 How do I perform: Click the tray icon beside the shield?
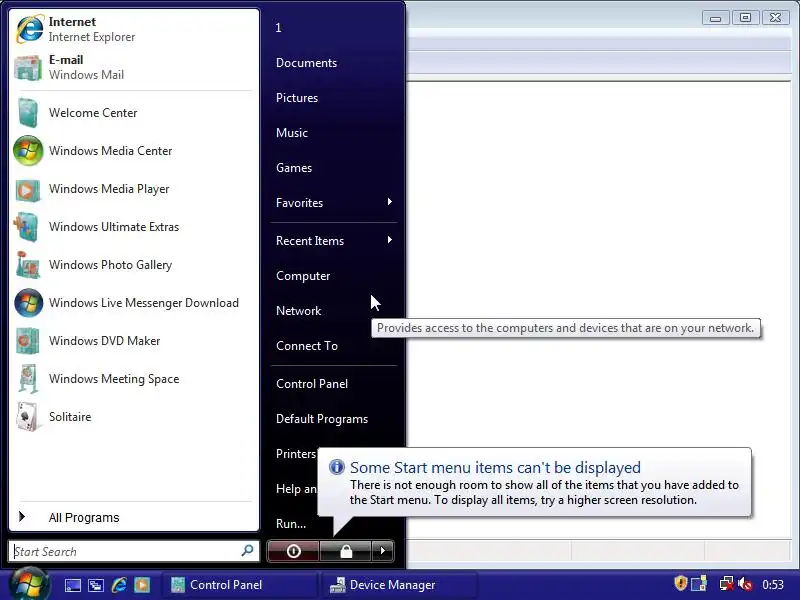point(699,583)
